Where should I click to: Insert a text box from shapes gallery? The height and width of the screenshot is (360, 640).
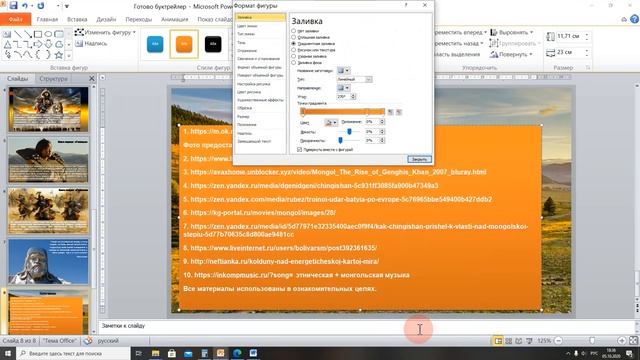pos(7,34)
